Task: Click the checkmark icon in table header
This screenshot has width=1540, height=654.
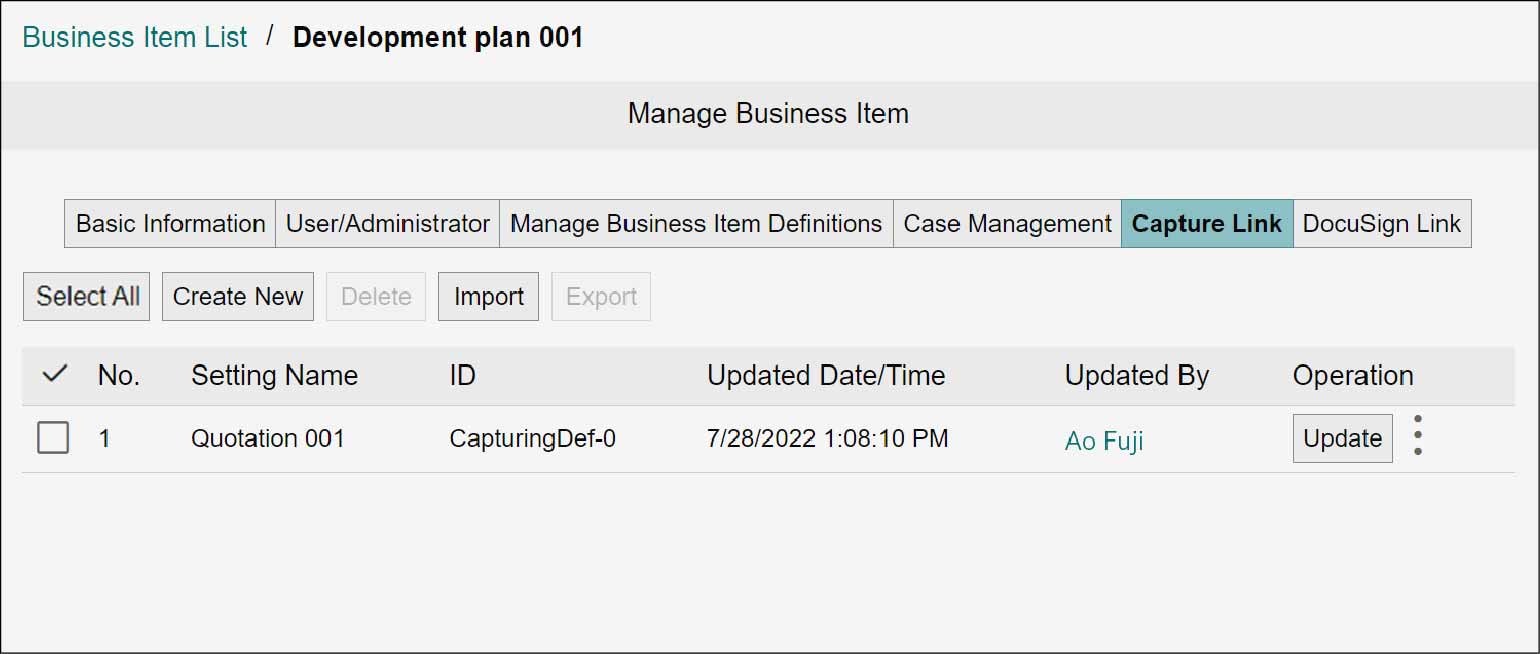Action: (x=55, y=375)
